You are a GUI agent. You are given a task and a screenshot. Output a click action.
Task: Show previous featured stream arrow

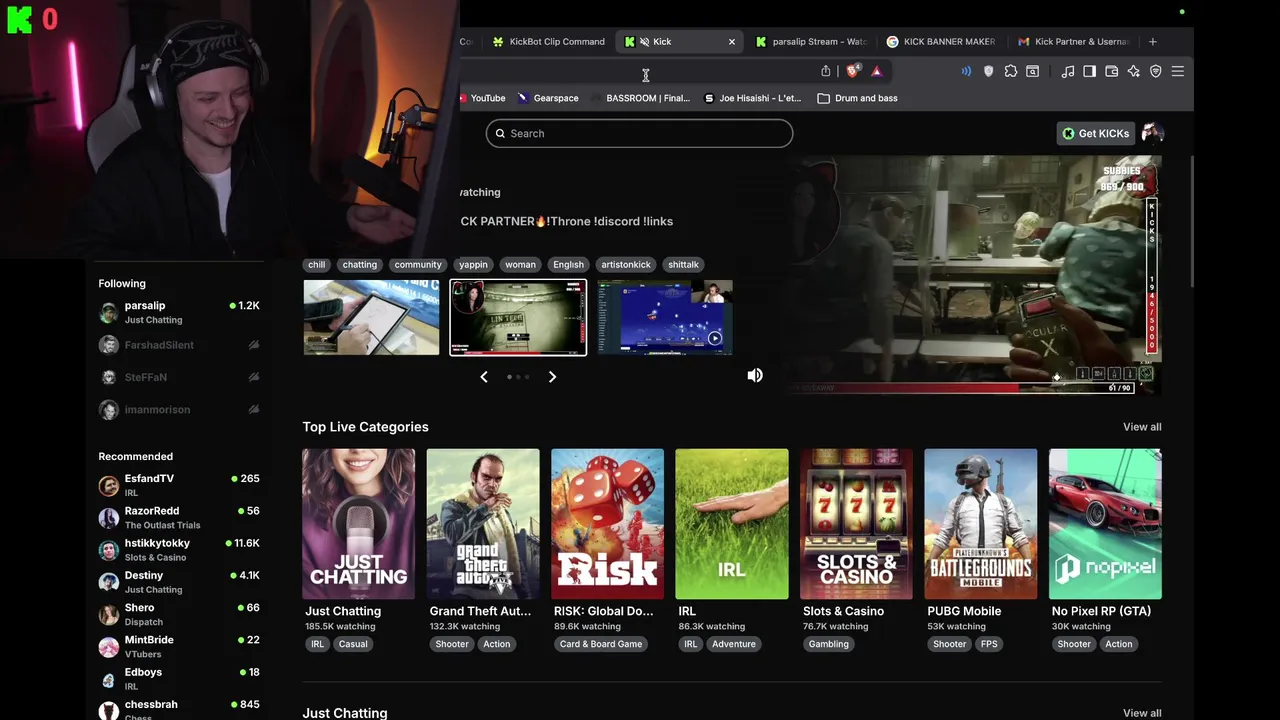[484, 377]
